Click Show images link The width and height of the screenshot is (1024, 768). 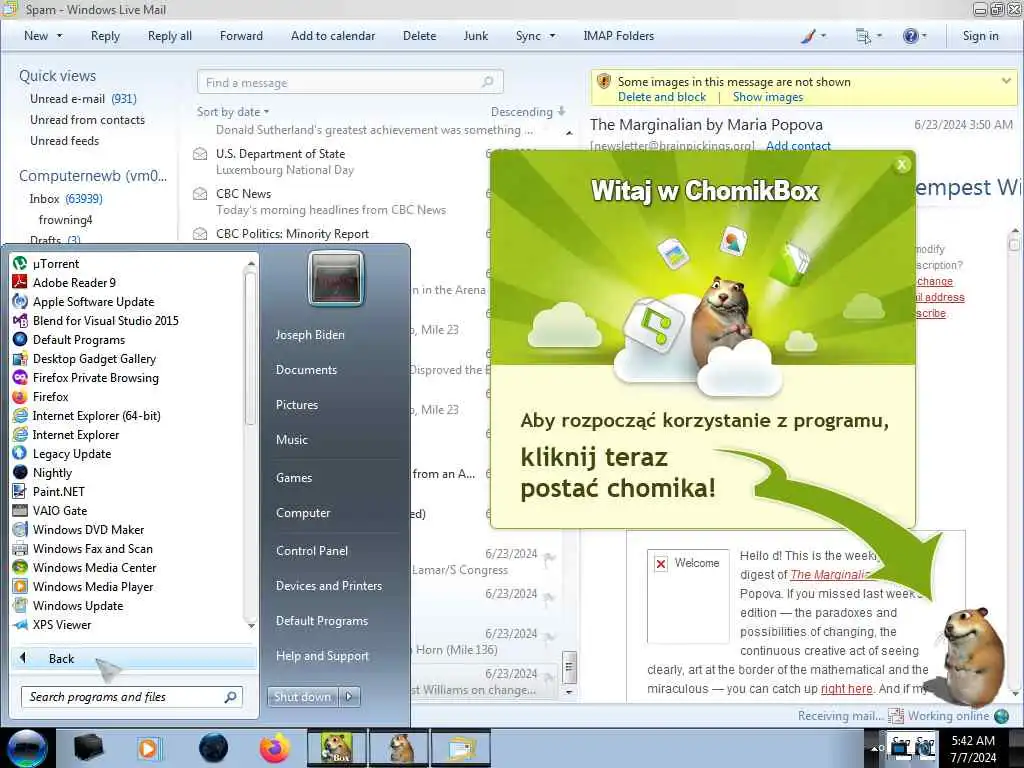(x=767, y=97)
